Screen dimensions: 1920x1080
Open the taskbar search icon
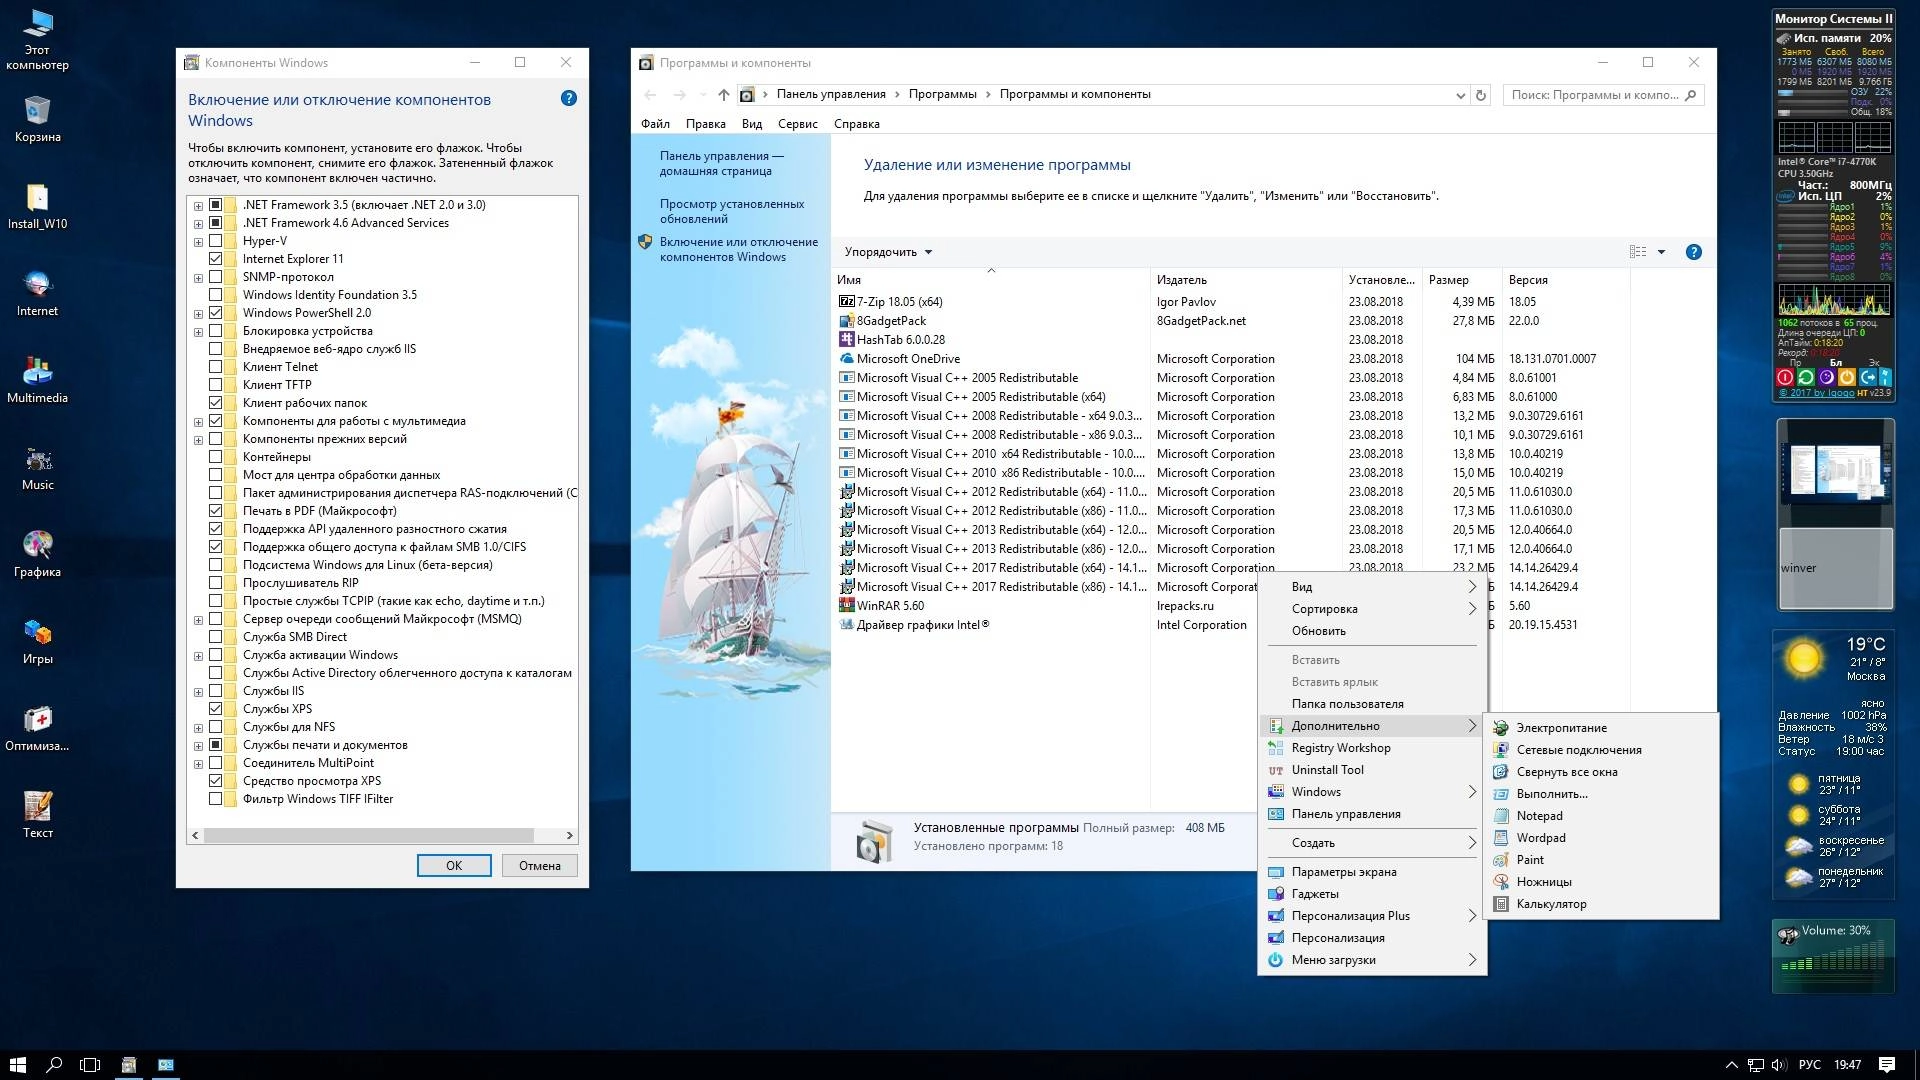(x=54, y=1065)
